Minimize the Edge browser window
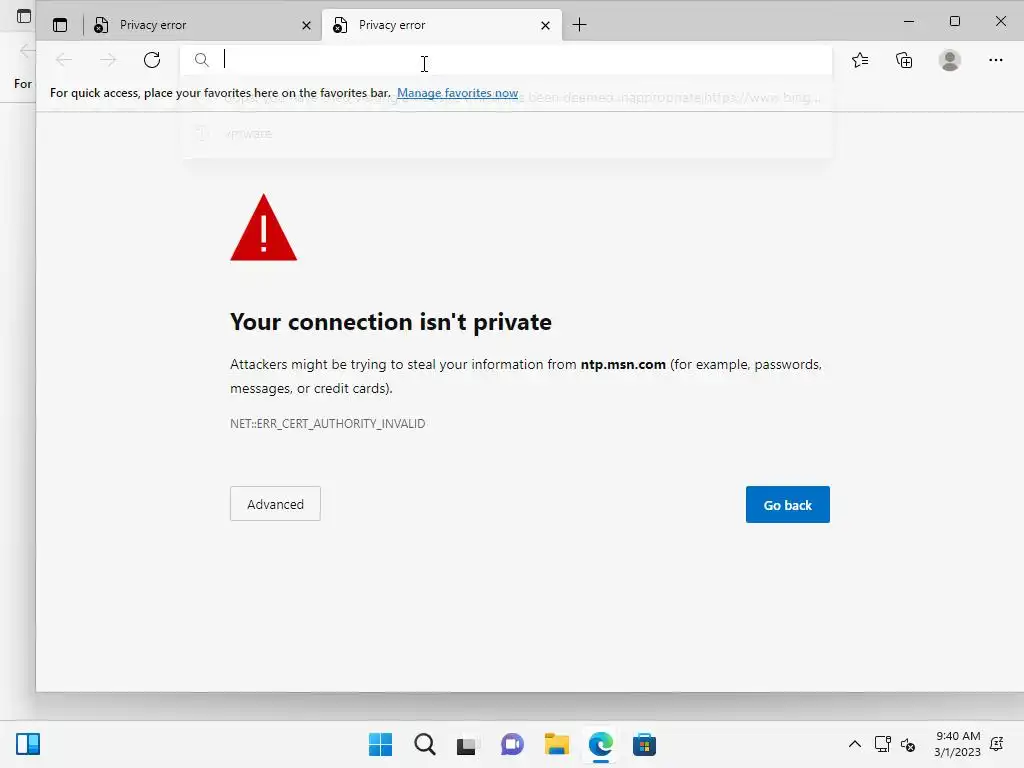This screenshot has height=768, width=1024. (908, 22)
